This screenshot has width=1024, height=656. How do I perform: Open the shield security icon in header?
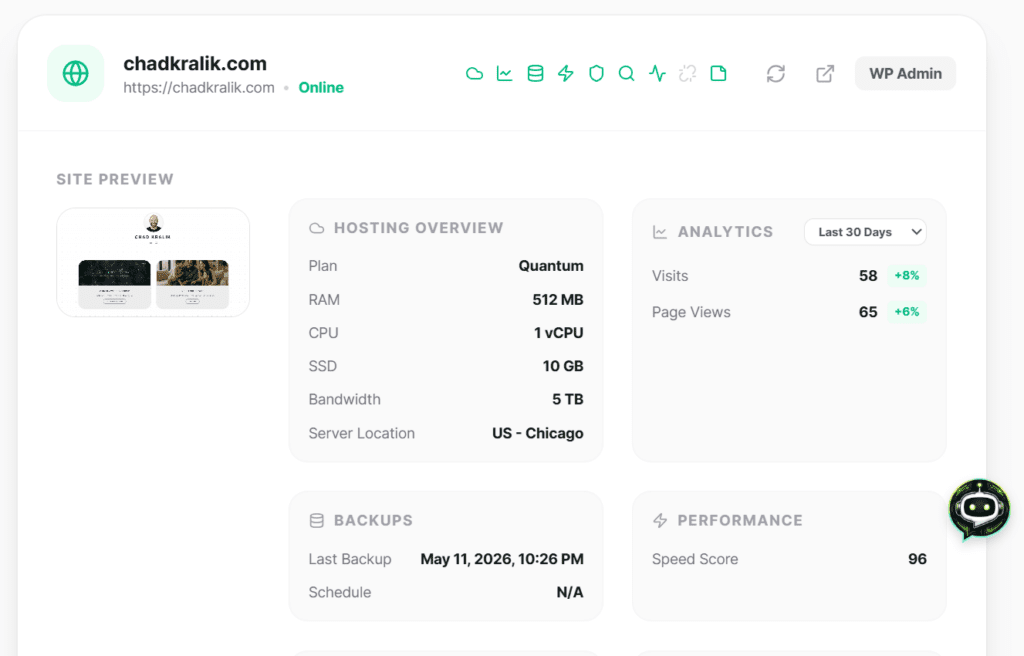tap(596, 74)
